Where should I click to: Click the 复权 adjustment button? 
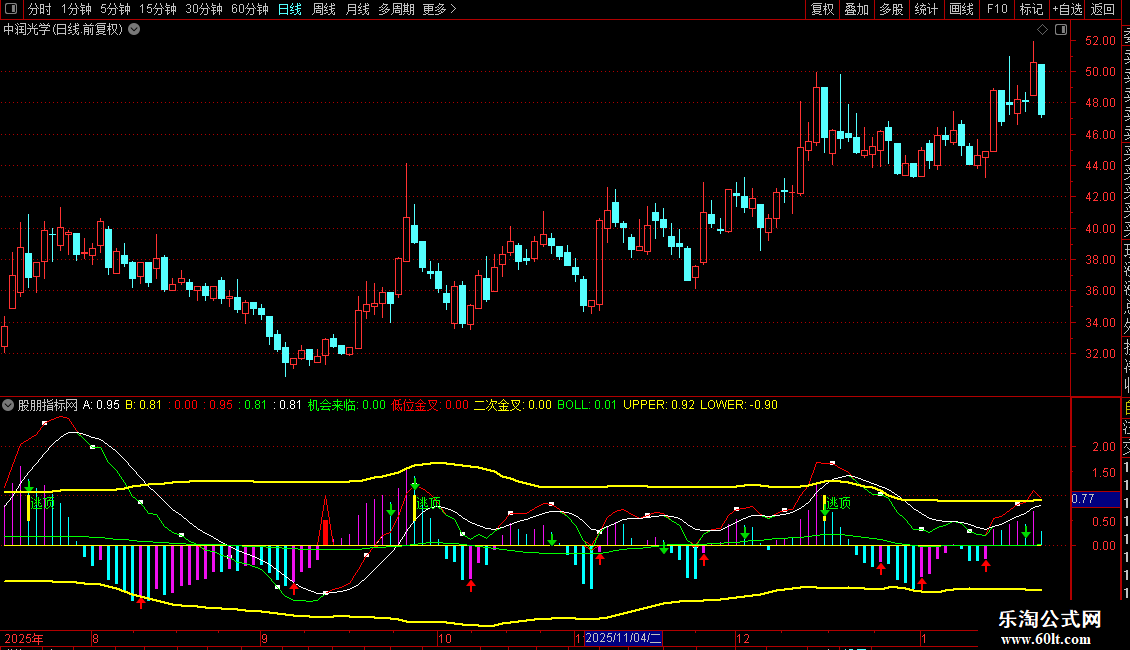pos(822,9)
